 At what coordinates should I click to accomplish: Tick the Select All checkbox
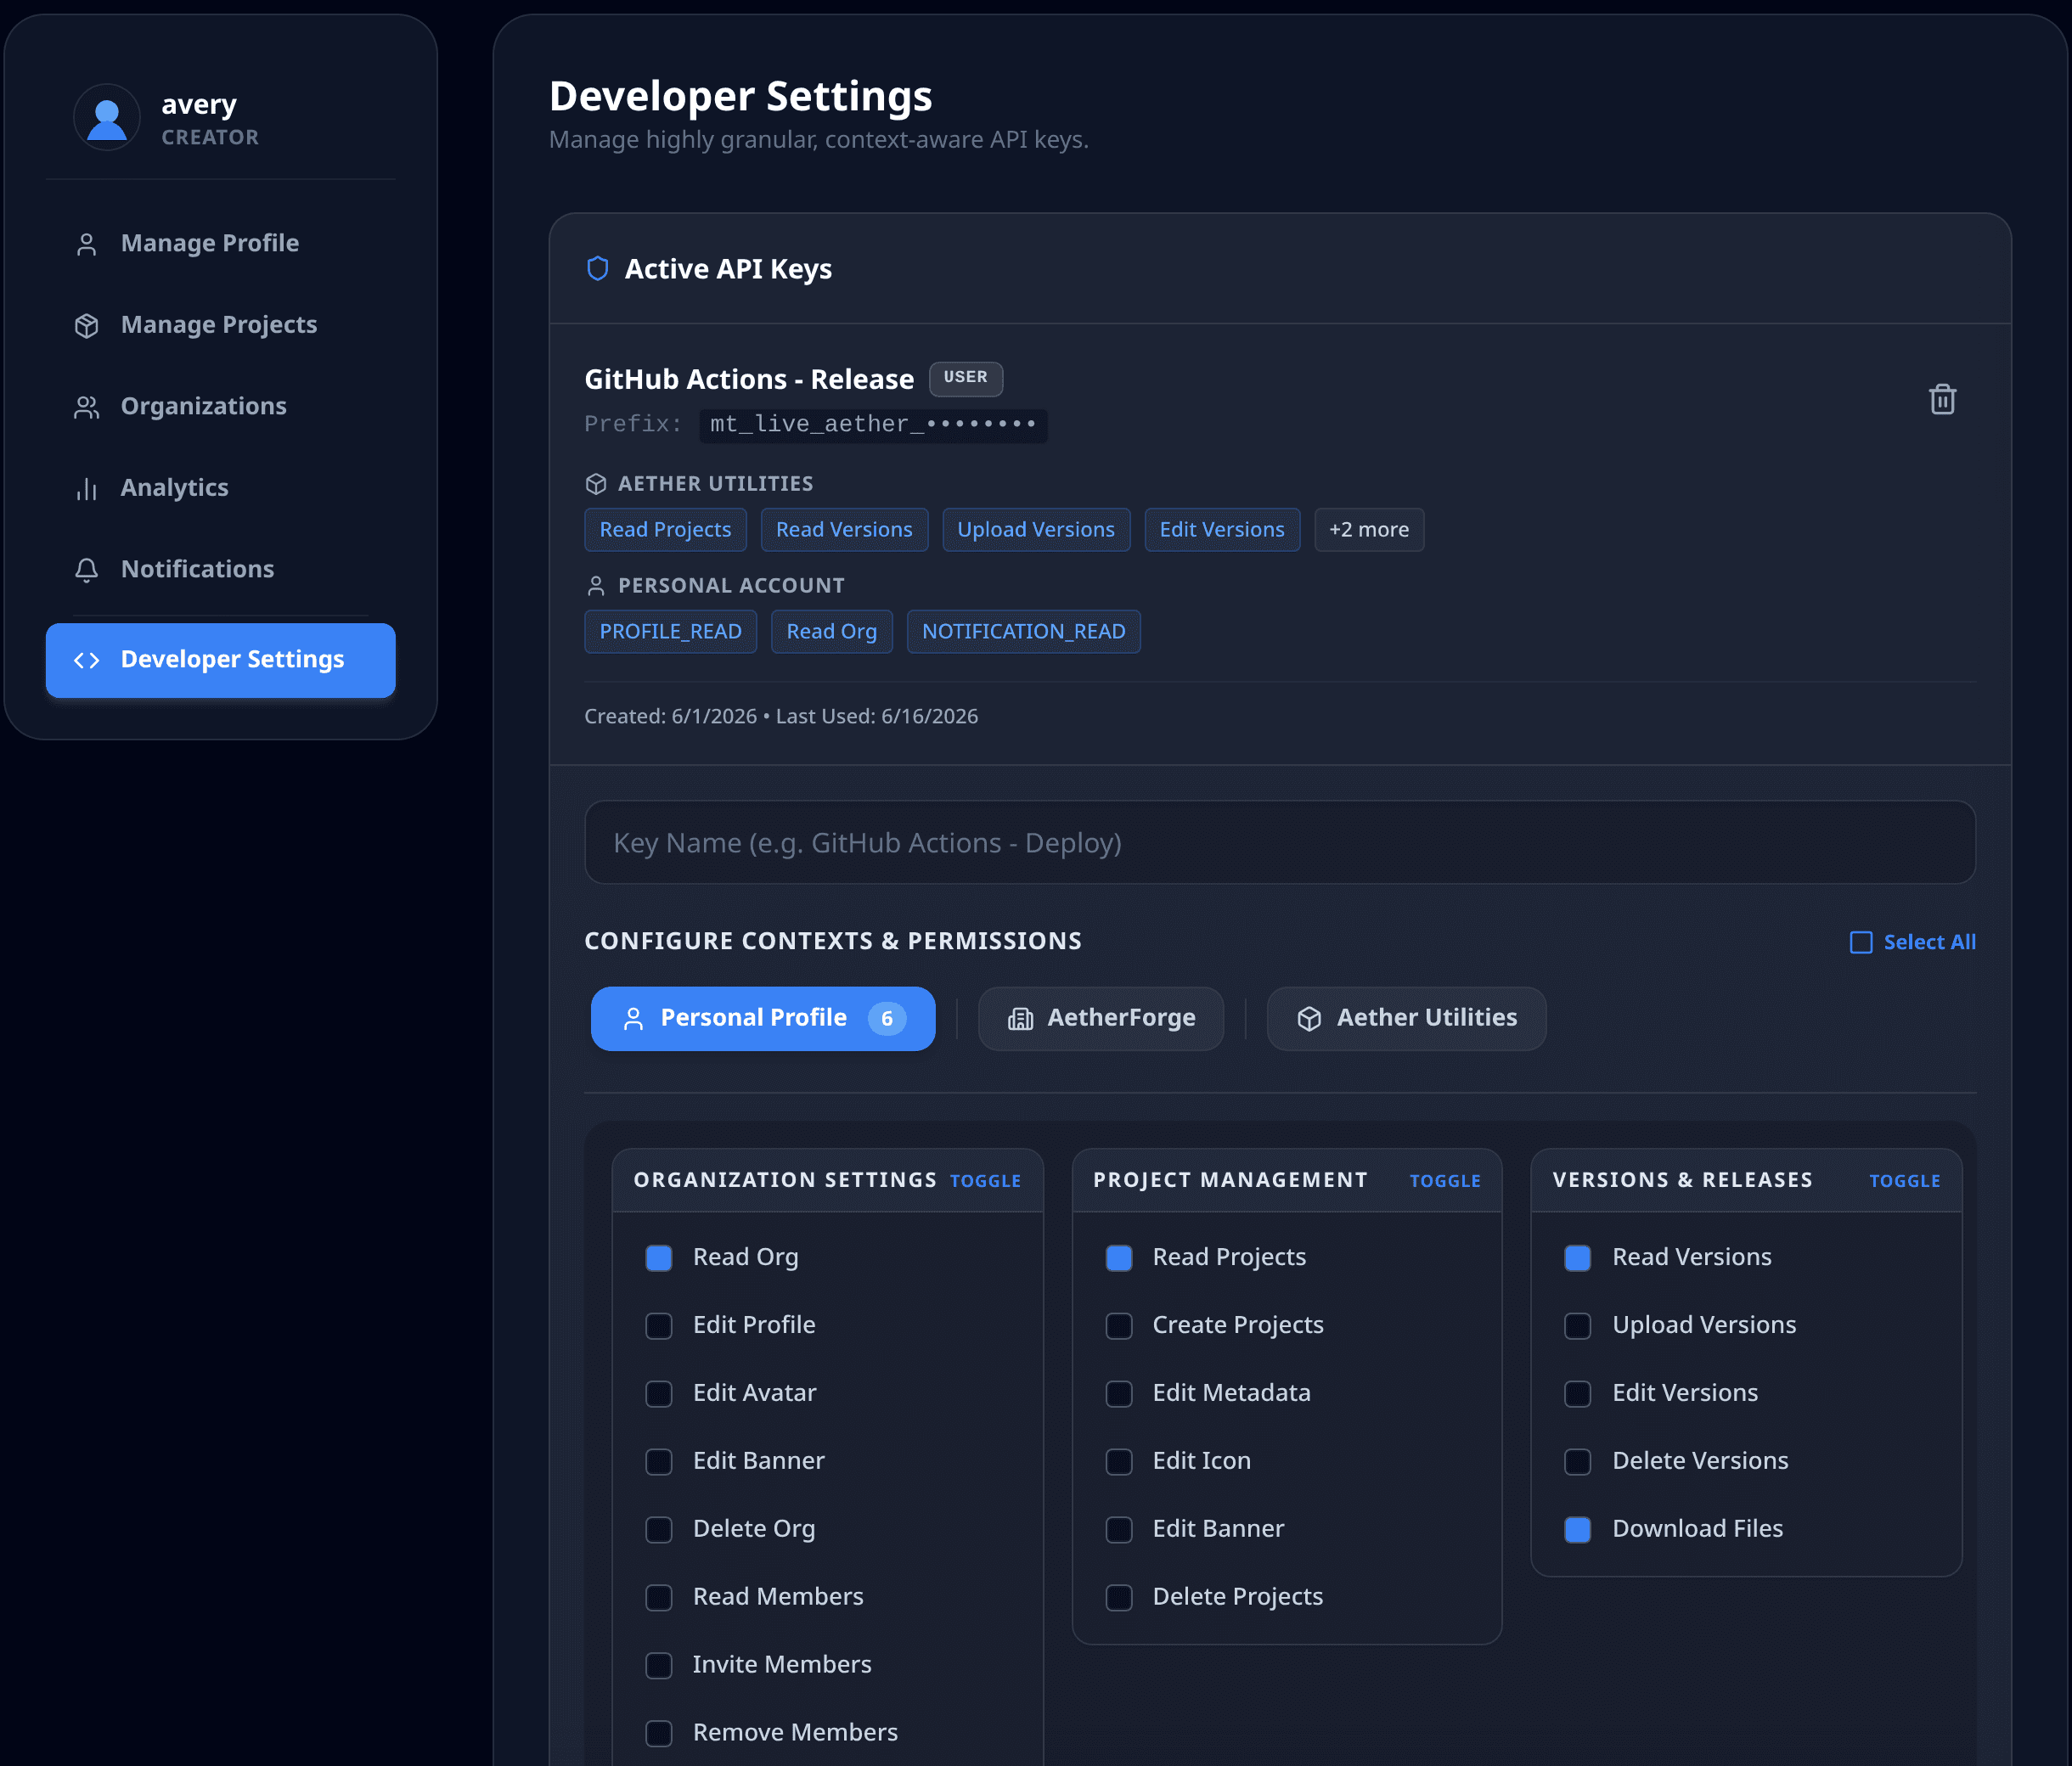click(x=1861, y=942)
